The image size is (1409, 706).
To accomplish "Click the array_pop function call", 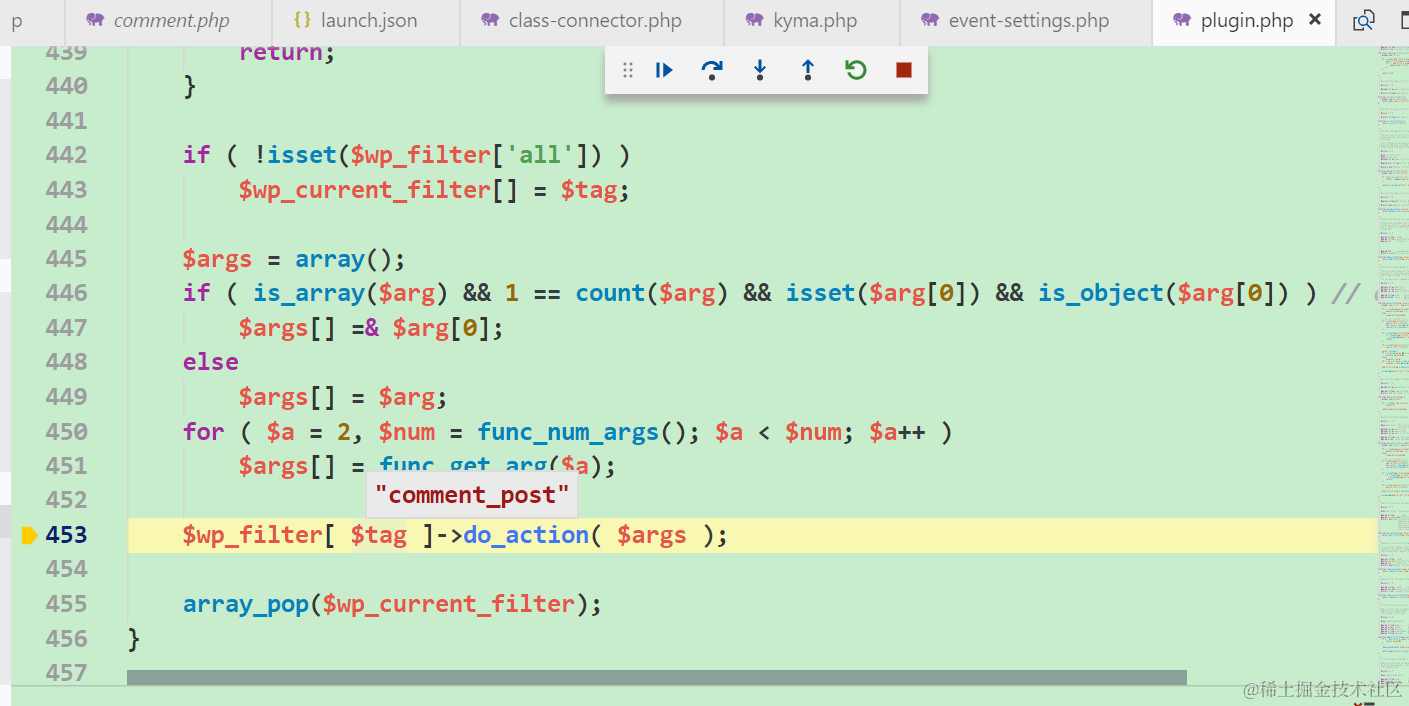I will [246, 604].
